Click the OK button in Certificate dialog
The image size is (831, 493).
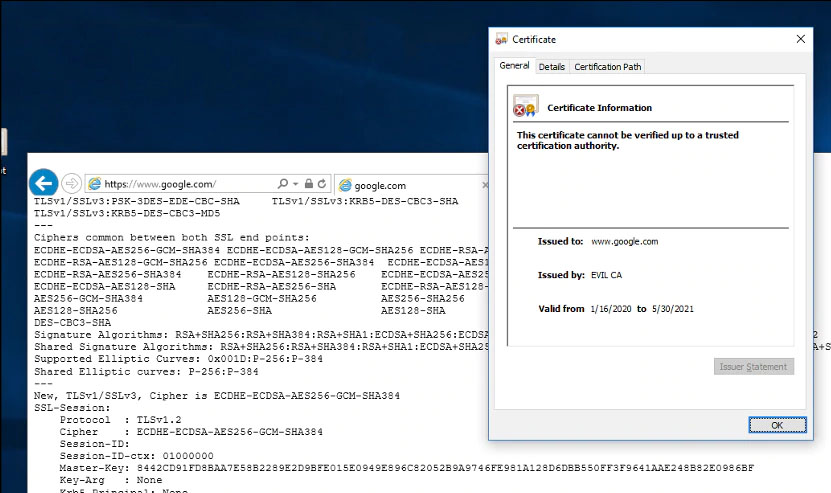[x=777, y=425]
